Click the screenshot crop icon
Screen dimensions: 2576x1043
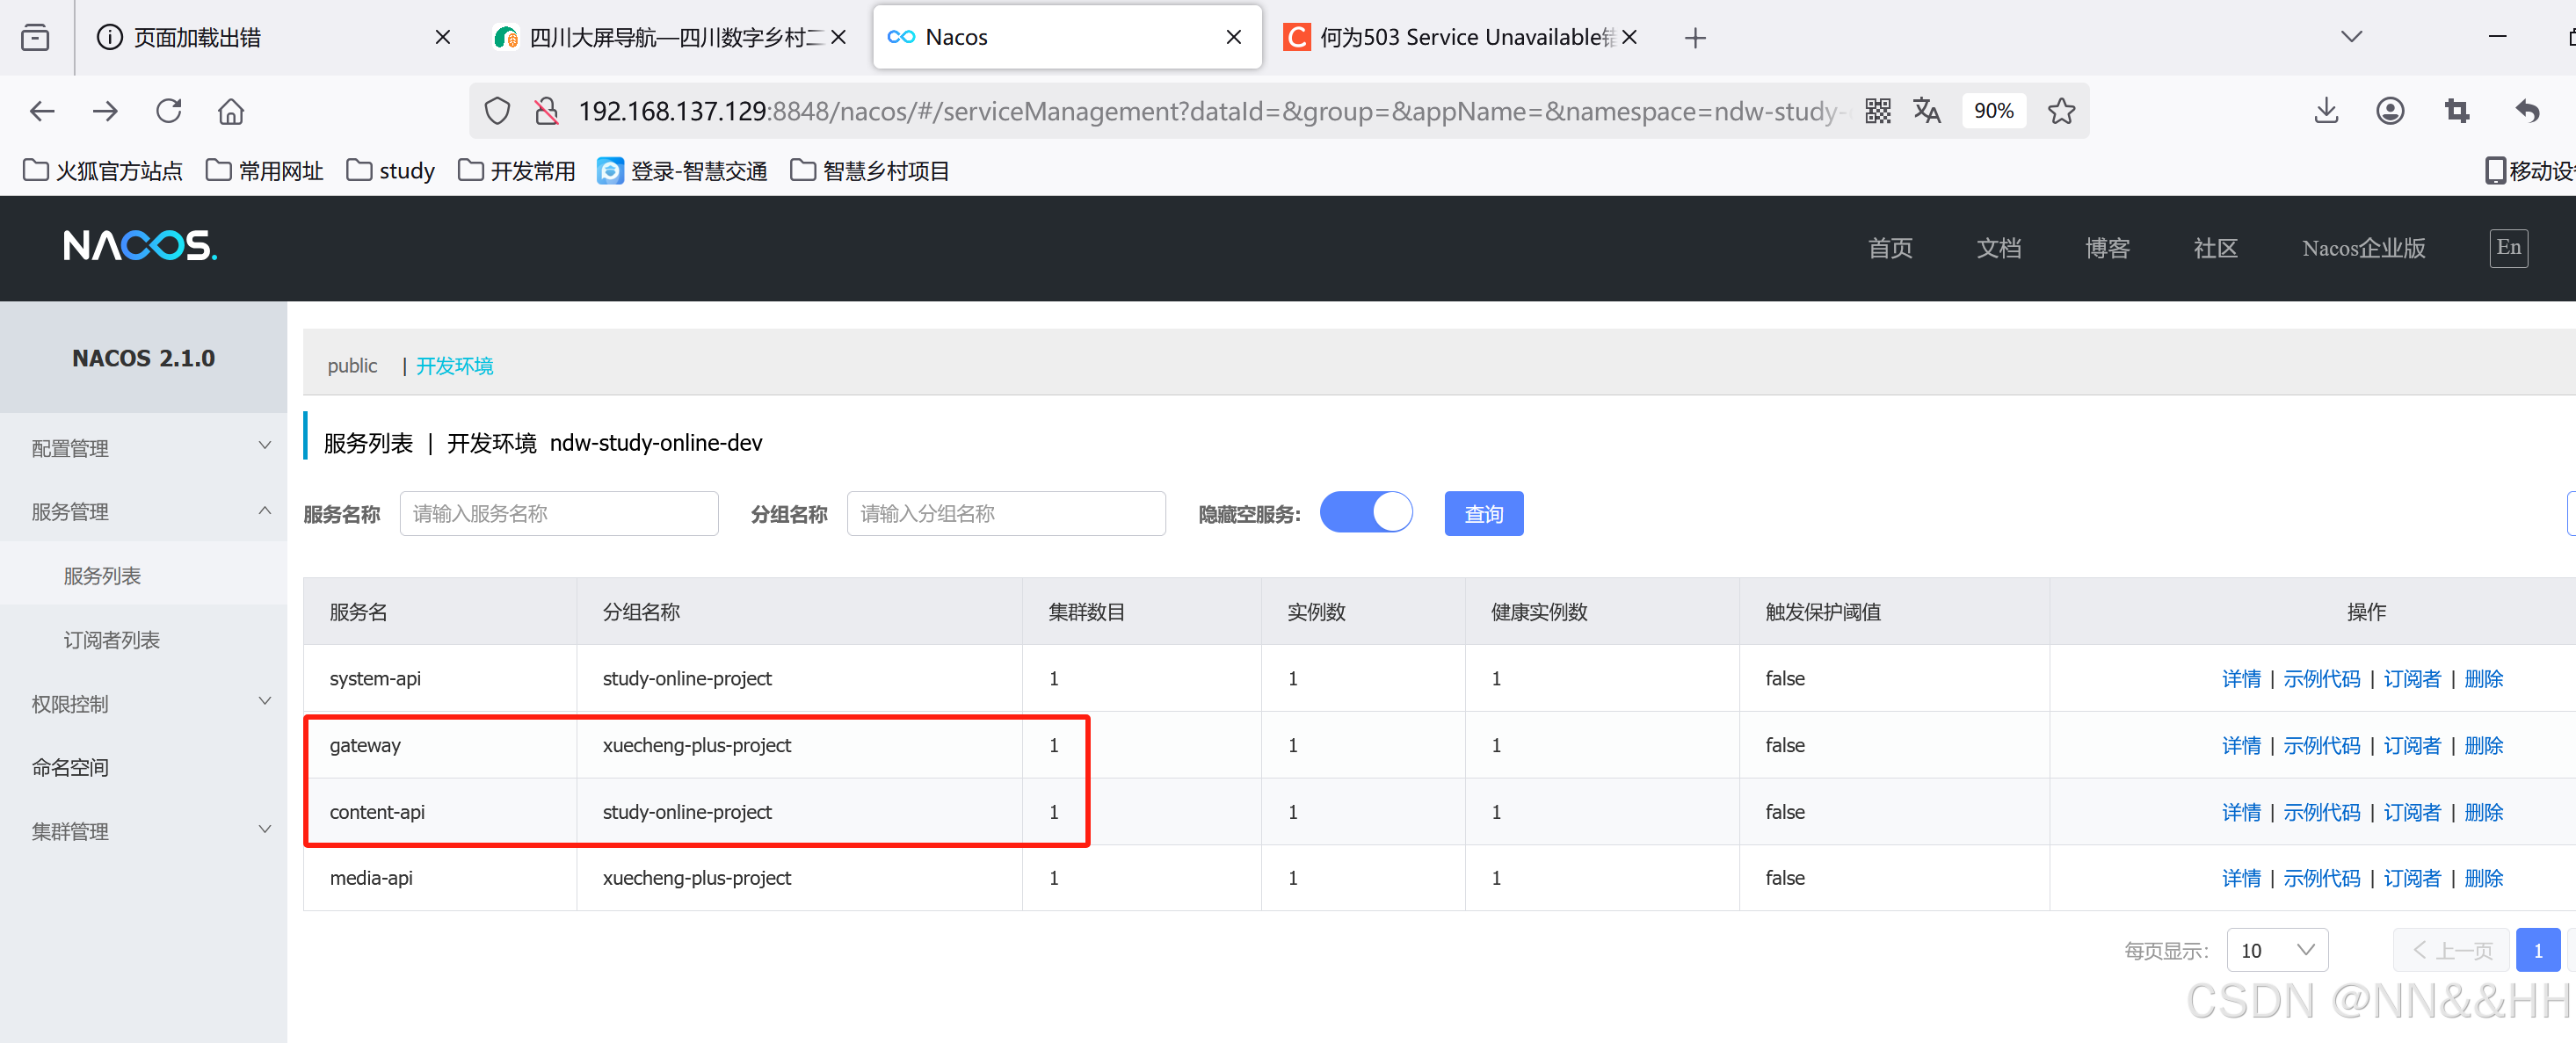click(x=2456, y=111)
